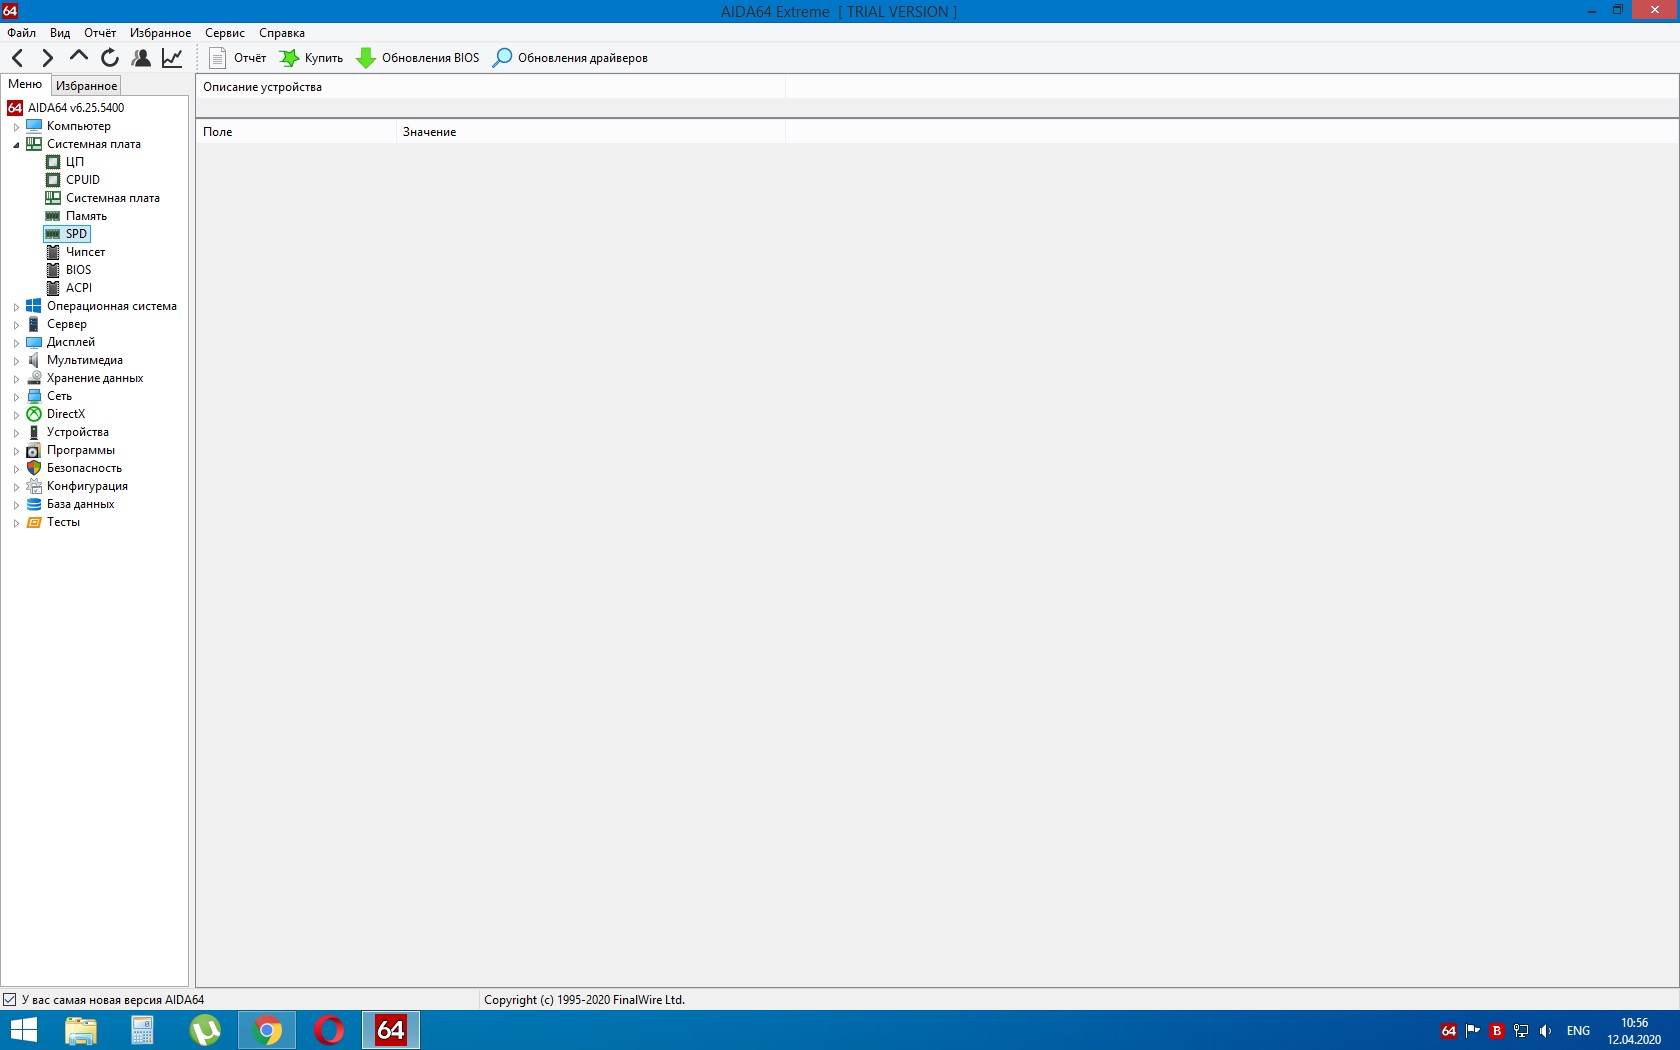
Task: Expand the Конфигурация tree node
Action: [x=16, y=487]
